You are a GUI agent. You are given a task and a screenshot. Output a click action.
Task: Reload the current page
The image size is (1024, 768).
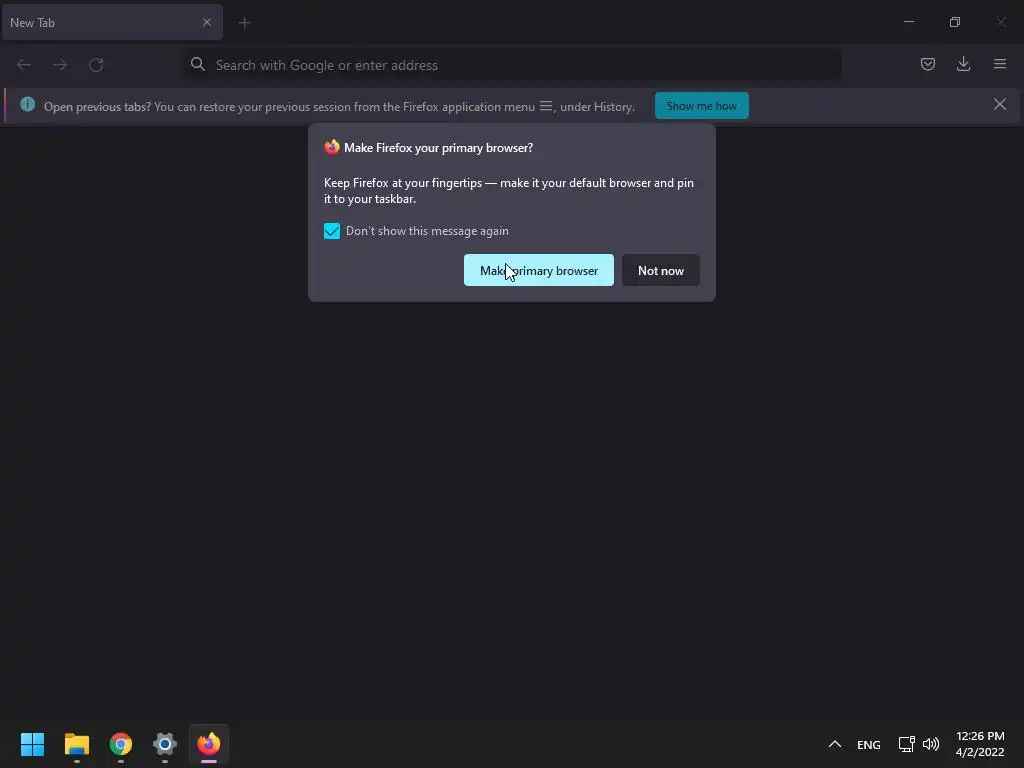coord(96,65)
